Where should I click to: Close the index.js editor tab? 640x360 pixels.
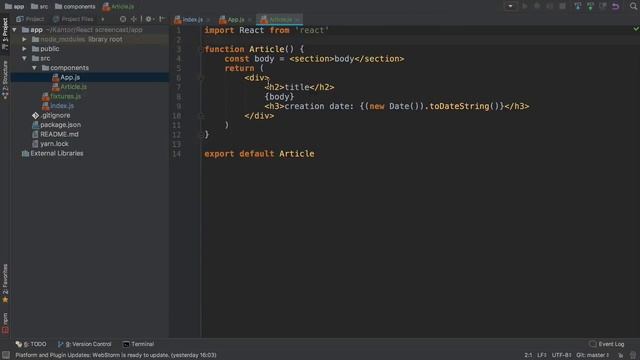(x=209, y=20)
